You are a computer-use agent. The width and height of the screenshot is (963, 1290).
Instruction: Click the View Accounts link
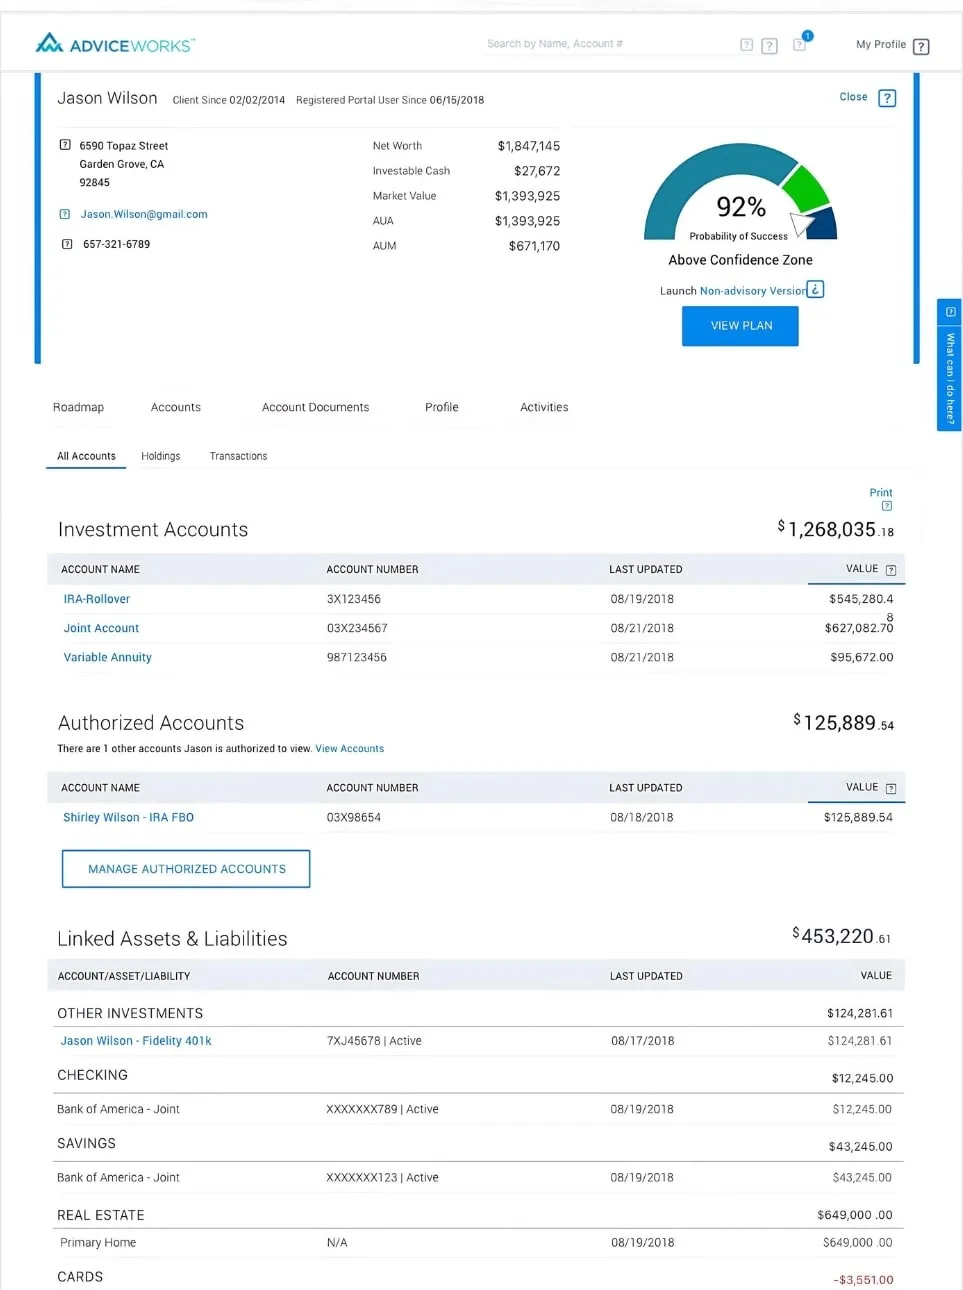coord(349,748)
